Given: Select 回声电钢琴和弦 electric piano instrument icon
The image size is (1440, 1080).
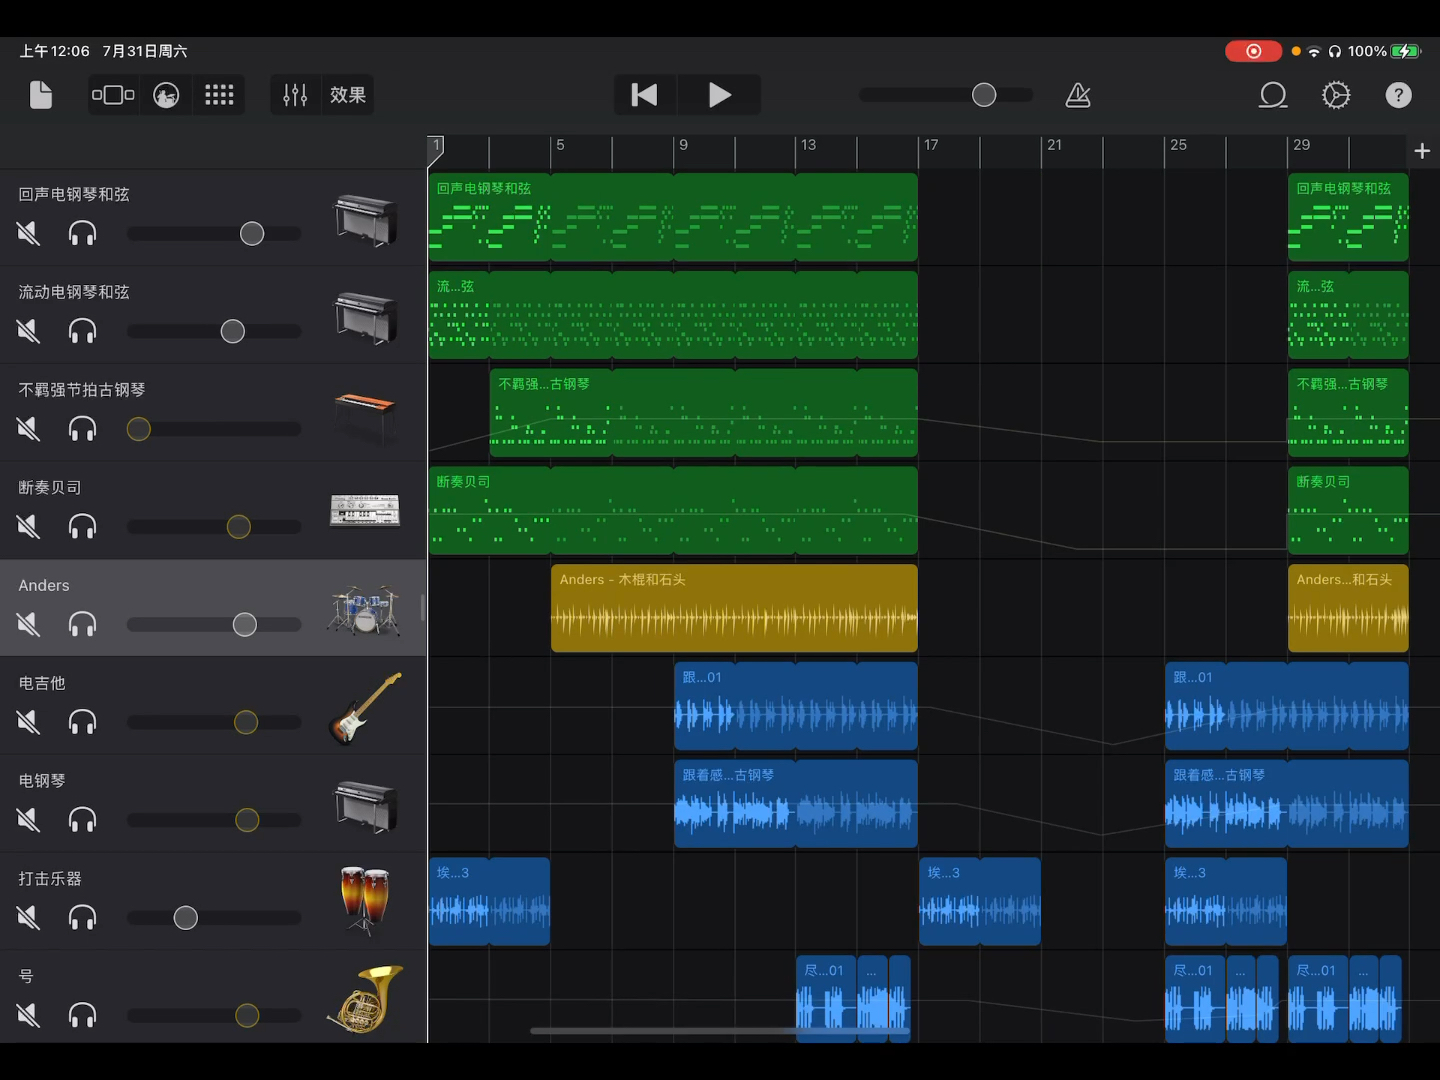Looking at the screenshot, I should [x=365, y=219].
